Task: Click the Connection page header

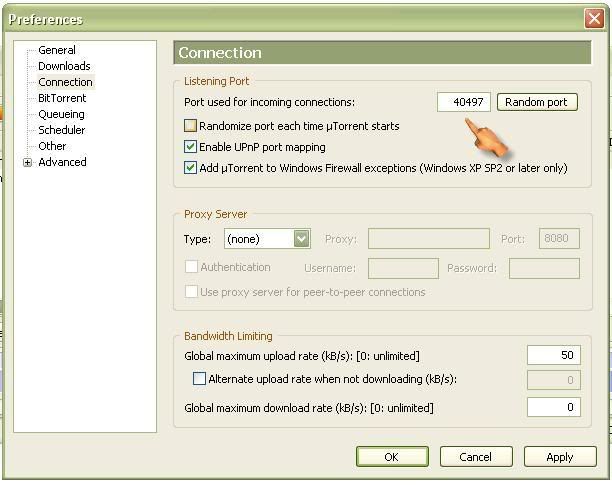Action: tap(382, 53)
